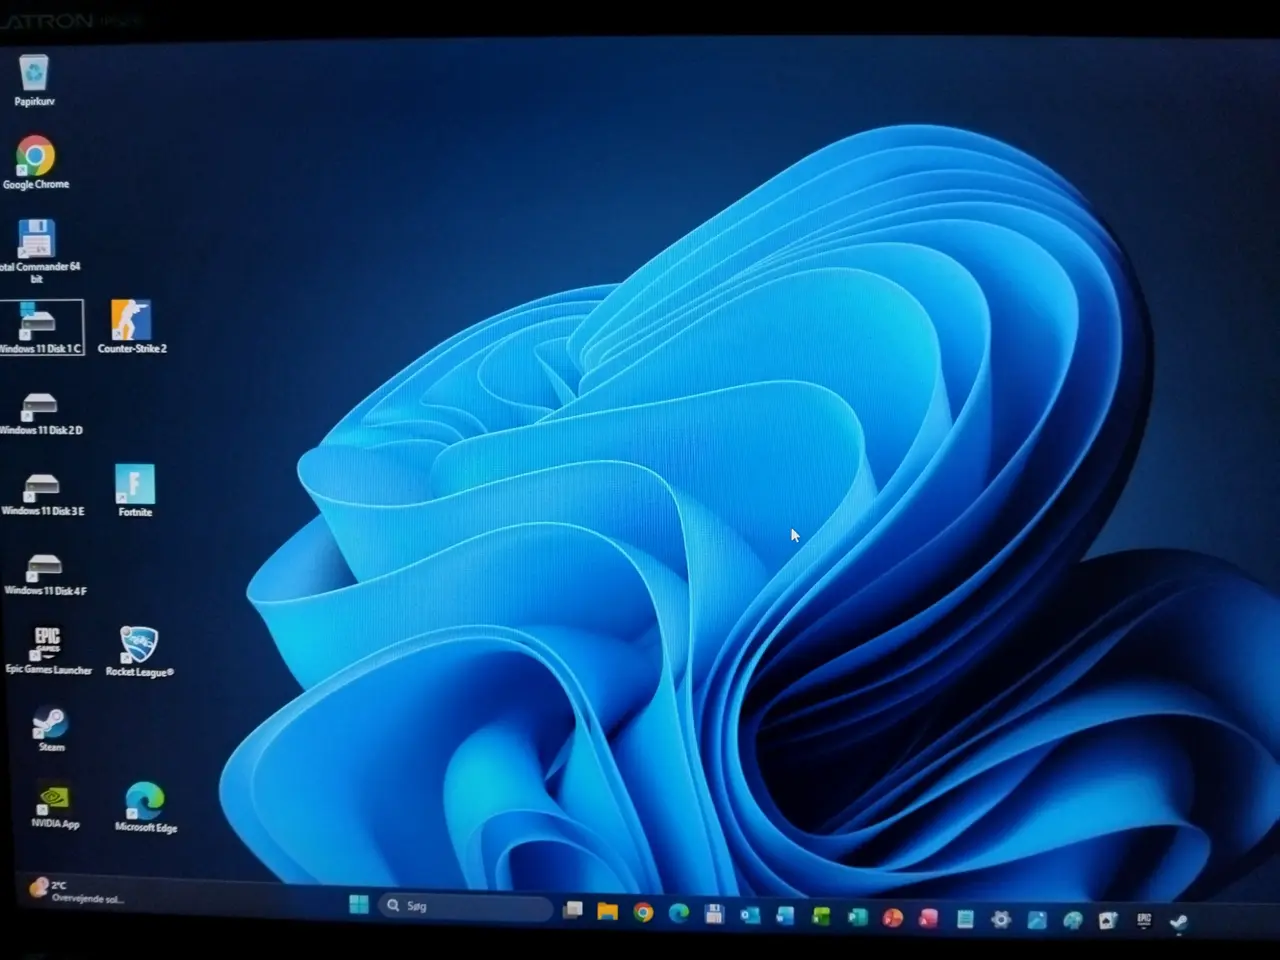The height and width of the screenshot is (960, 1280).
Task: Select the Microsoft Edge desktop shortcut
Action: 145,808
